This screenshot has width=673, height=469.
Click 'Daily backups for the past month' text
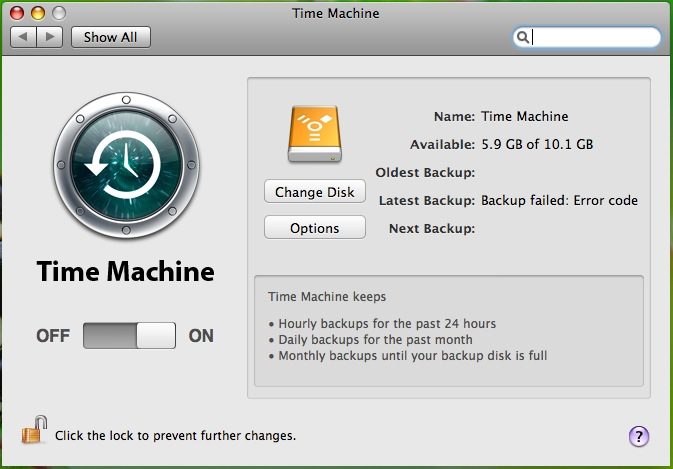click(376, 340)
